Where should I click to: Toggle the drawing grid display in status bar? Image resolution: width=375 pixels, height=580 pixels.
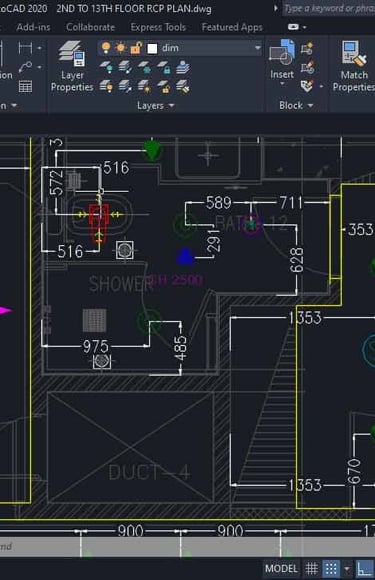312,568
